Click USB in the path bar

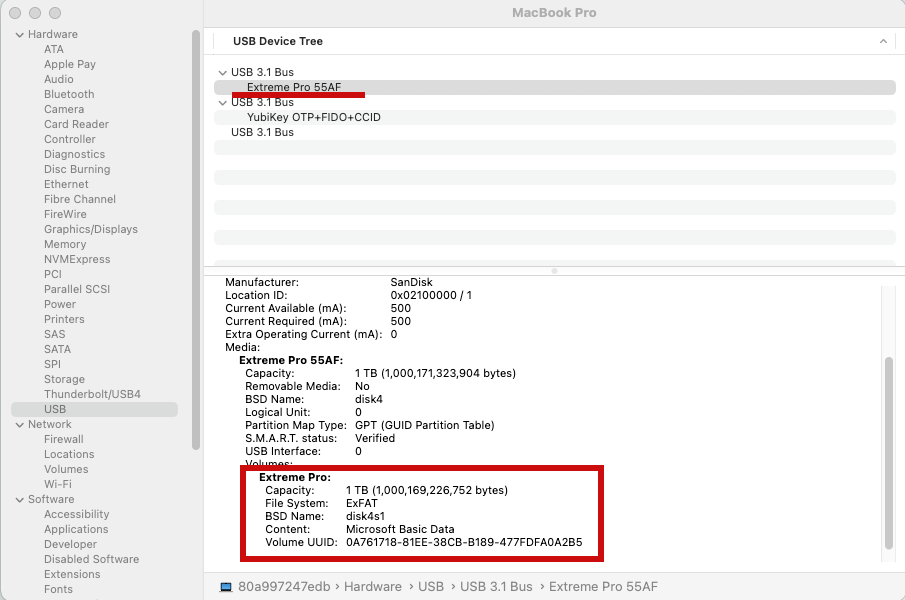pos(431,587)
